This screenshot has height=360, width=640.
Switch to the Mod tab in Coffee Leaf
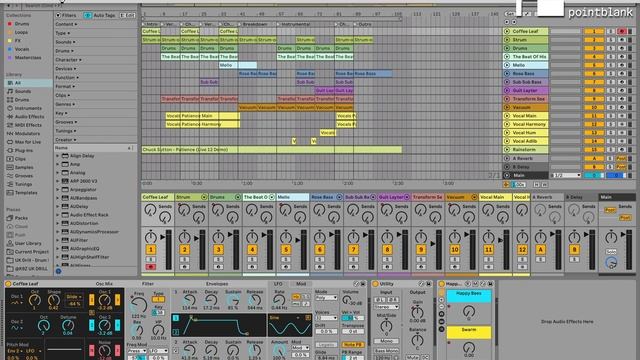pos(301,284)
